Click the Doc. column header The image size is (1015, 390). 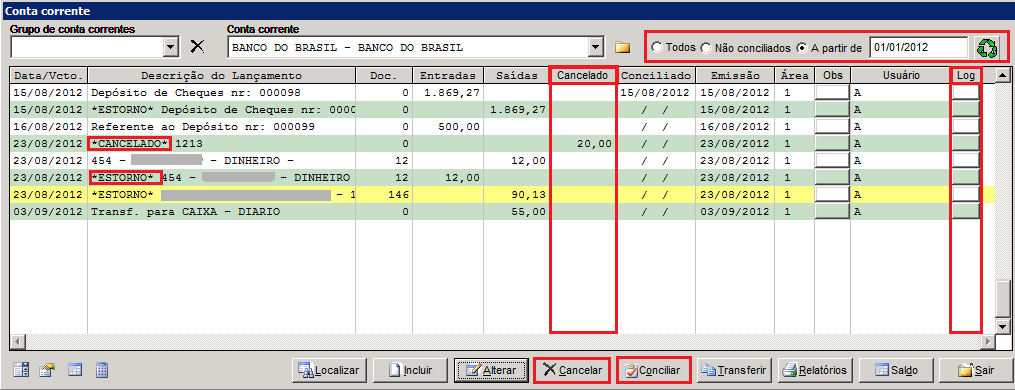click(383, 75)
